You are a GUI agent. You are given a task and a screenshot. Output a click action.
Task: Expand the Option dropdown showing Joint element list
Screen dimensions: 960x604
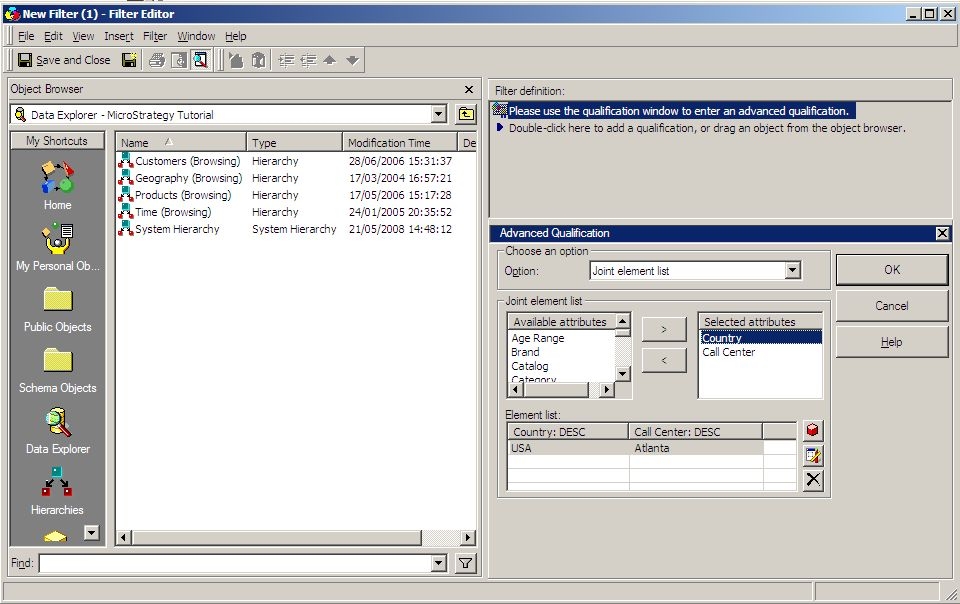tap(792, 271)
